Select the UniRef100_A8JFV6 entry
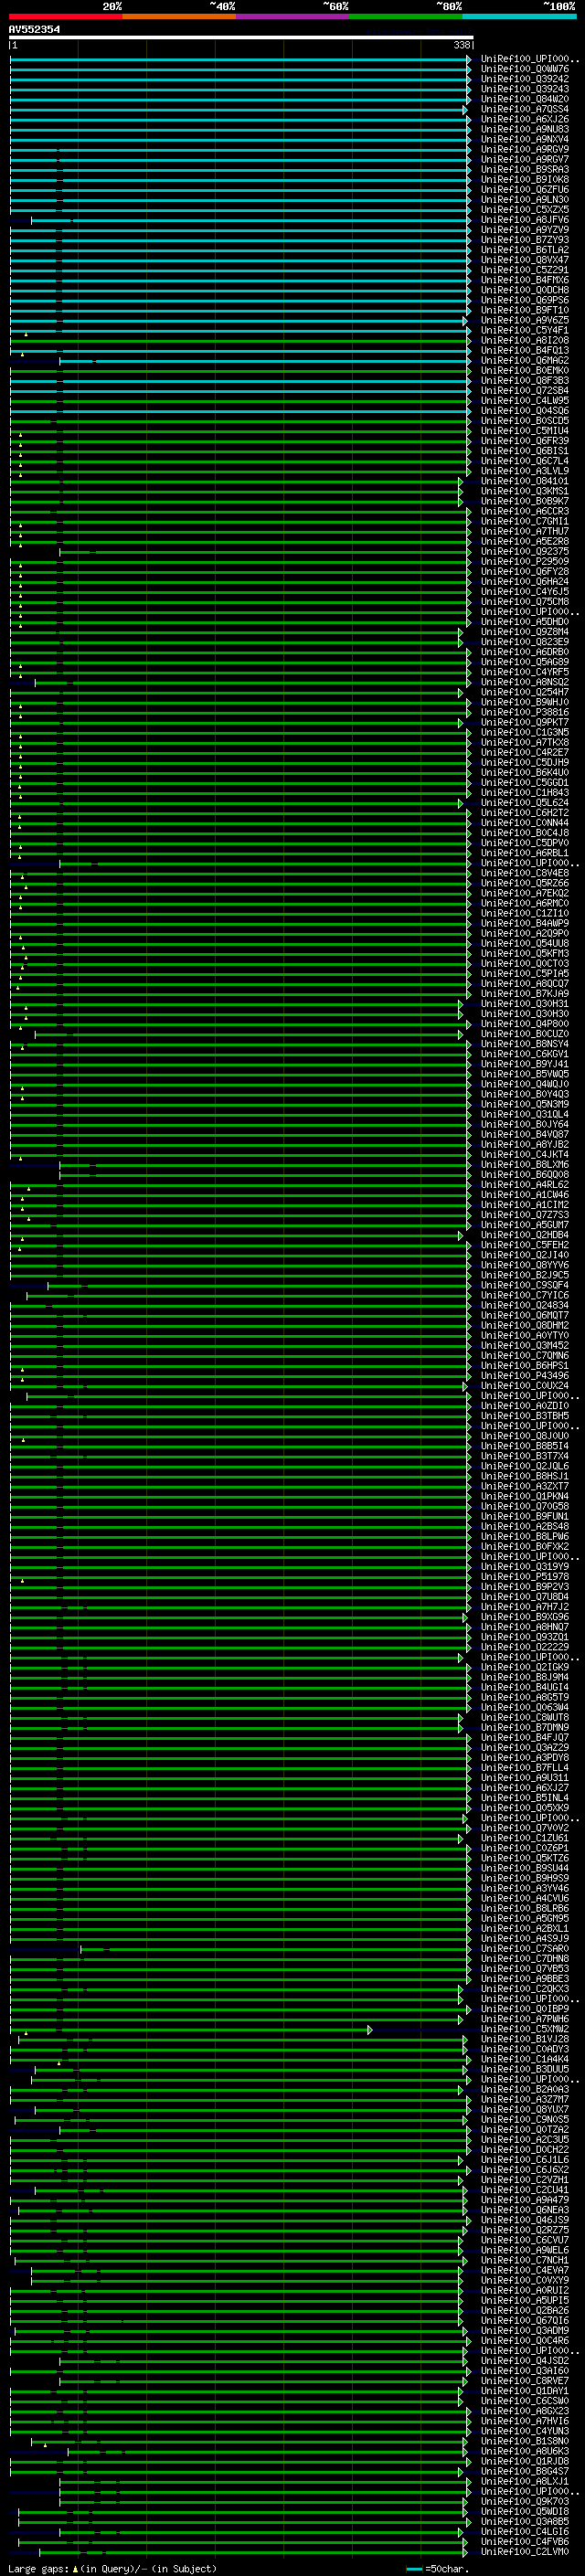This screenshot has height=2576, width=585. pos(525,220)
